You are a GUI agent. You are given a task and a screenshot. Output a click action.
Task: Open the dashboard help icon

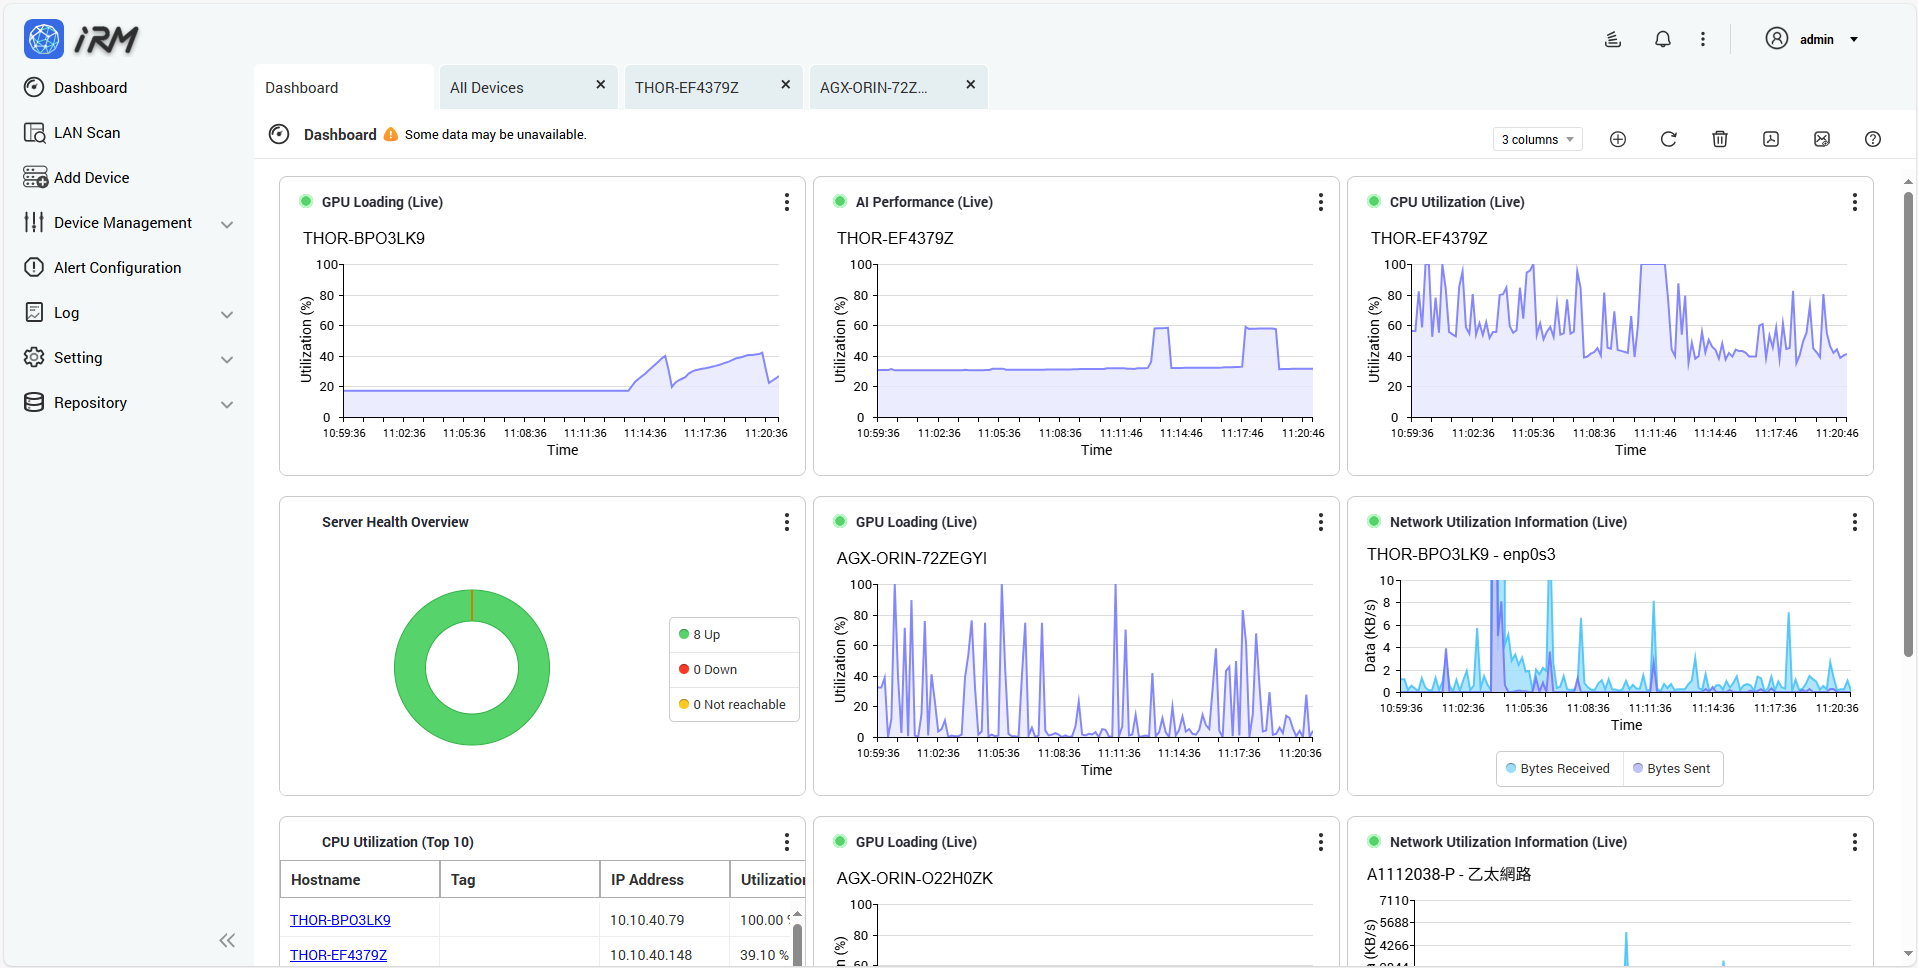click(x=1872, y=139)
